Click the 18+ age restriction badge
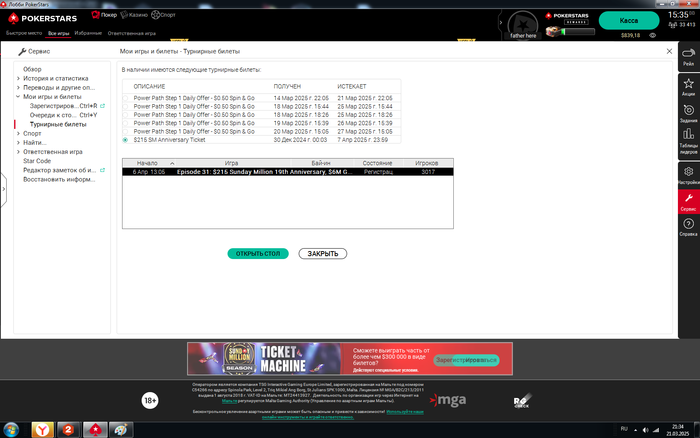 pos(150,400)
